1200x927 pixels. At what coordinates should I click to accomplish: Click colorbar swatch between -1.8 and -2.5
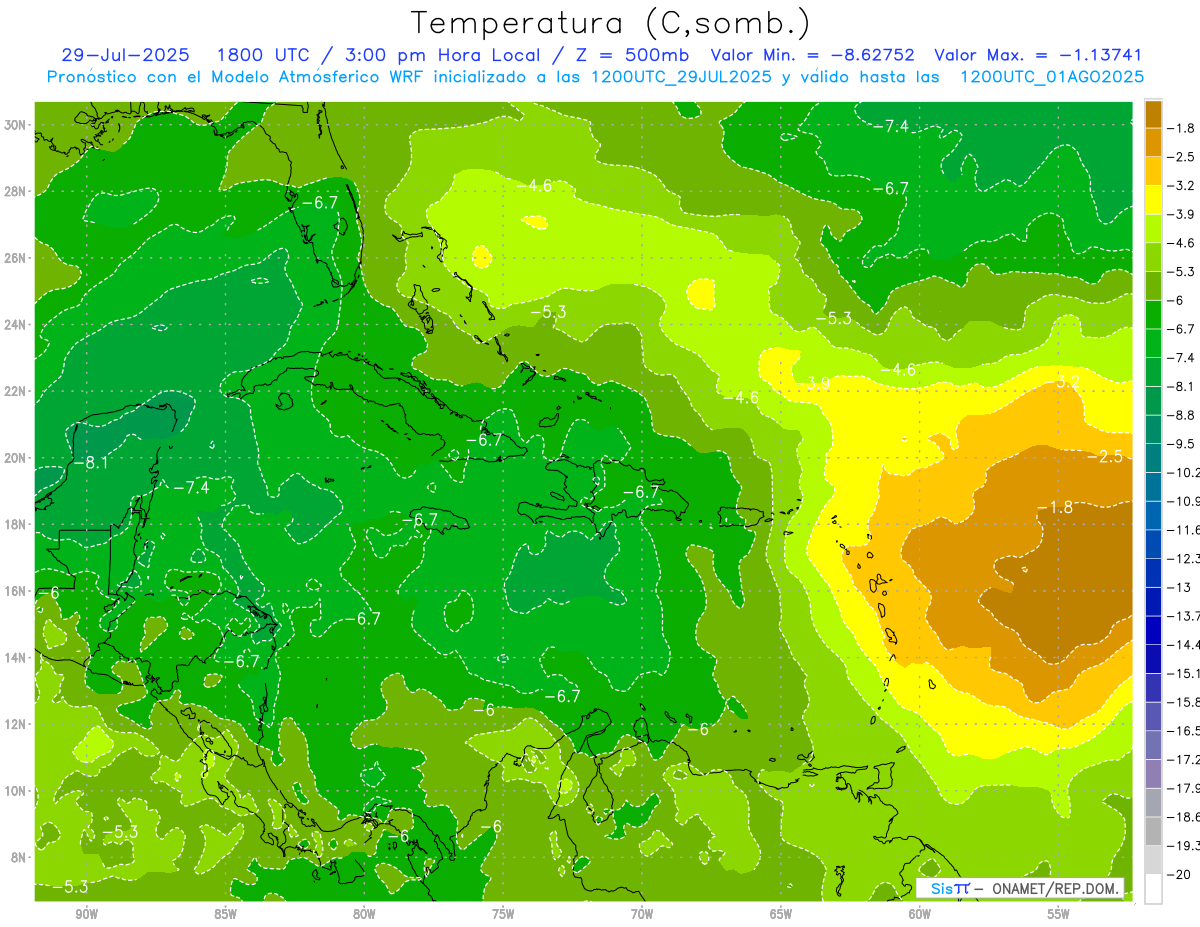1153,143
